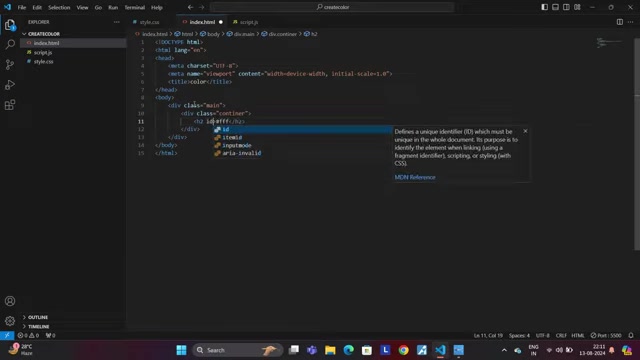640x360 pixels.
Task: Open the html breadcrumb dropdown
Action: 184,34
